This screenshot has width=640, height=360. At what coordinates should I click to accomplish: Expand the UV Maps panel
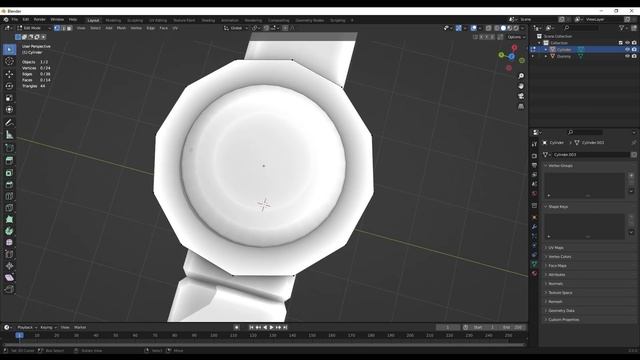(556, 248)
